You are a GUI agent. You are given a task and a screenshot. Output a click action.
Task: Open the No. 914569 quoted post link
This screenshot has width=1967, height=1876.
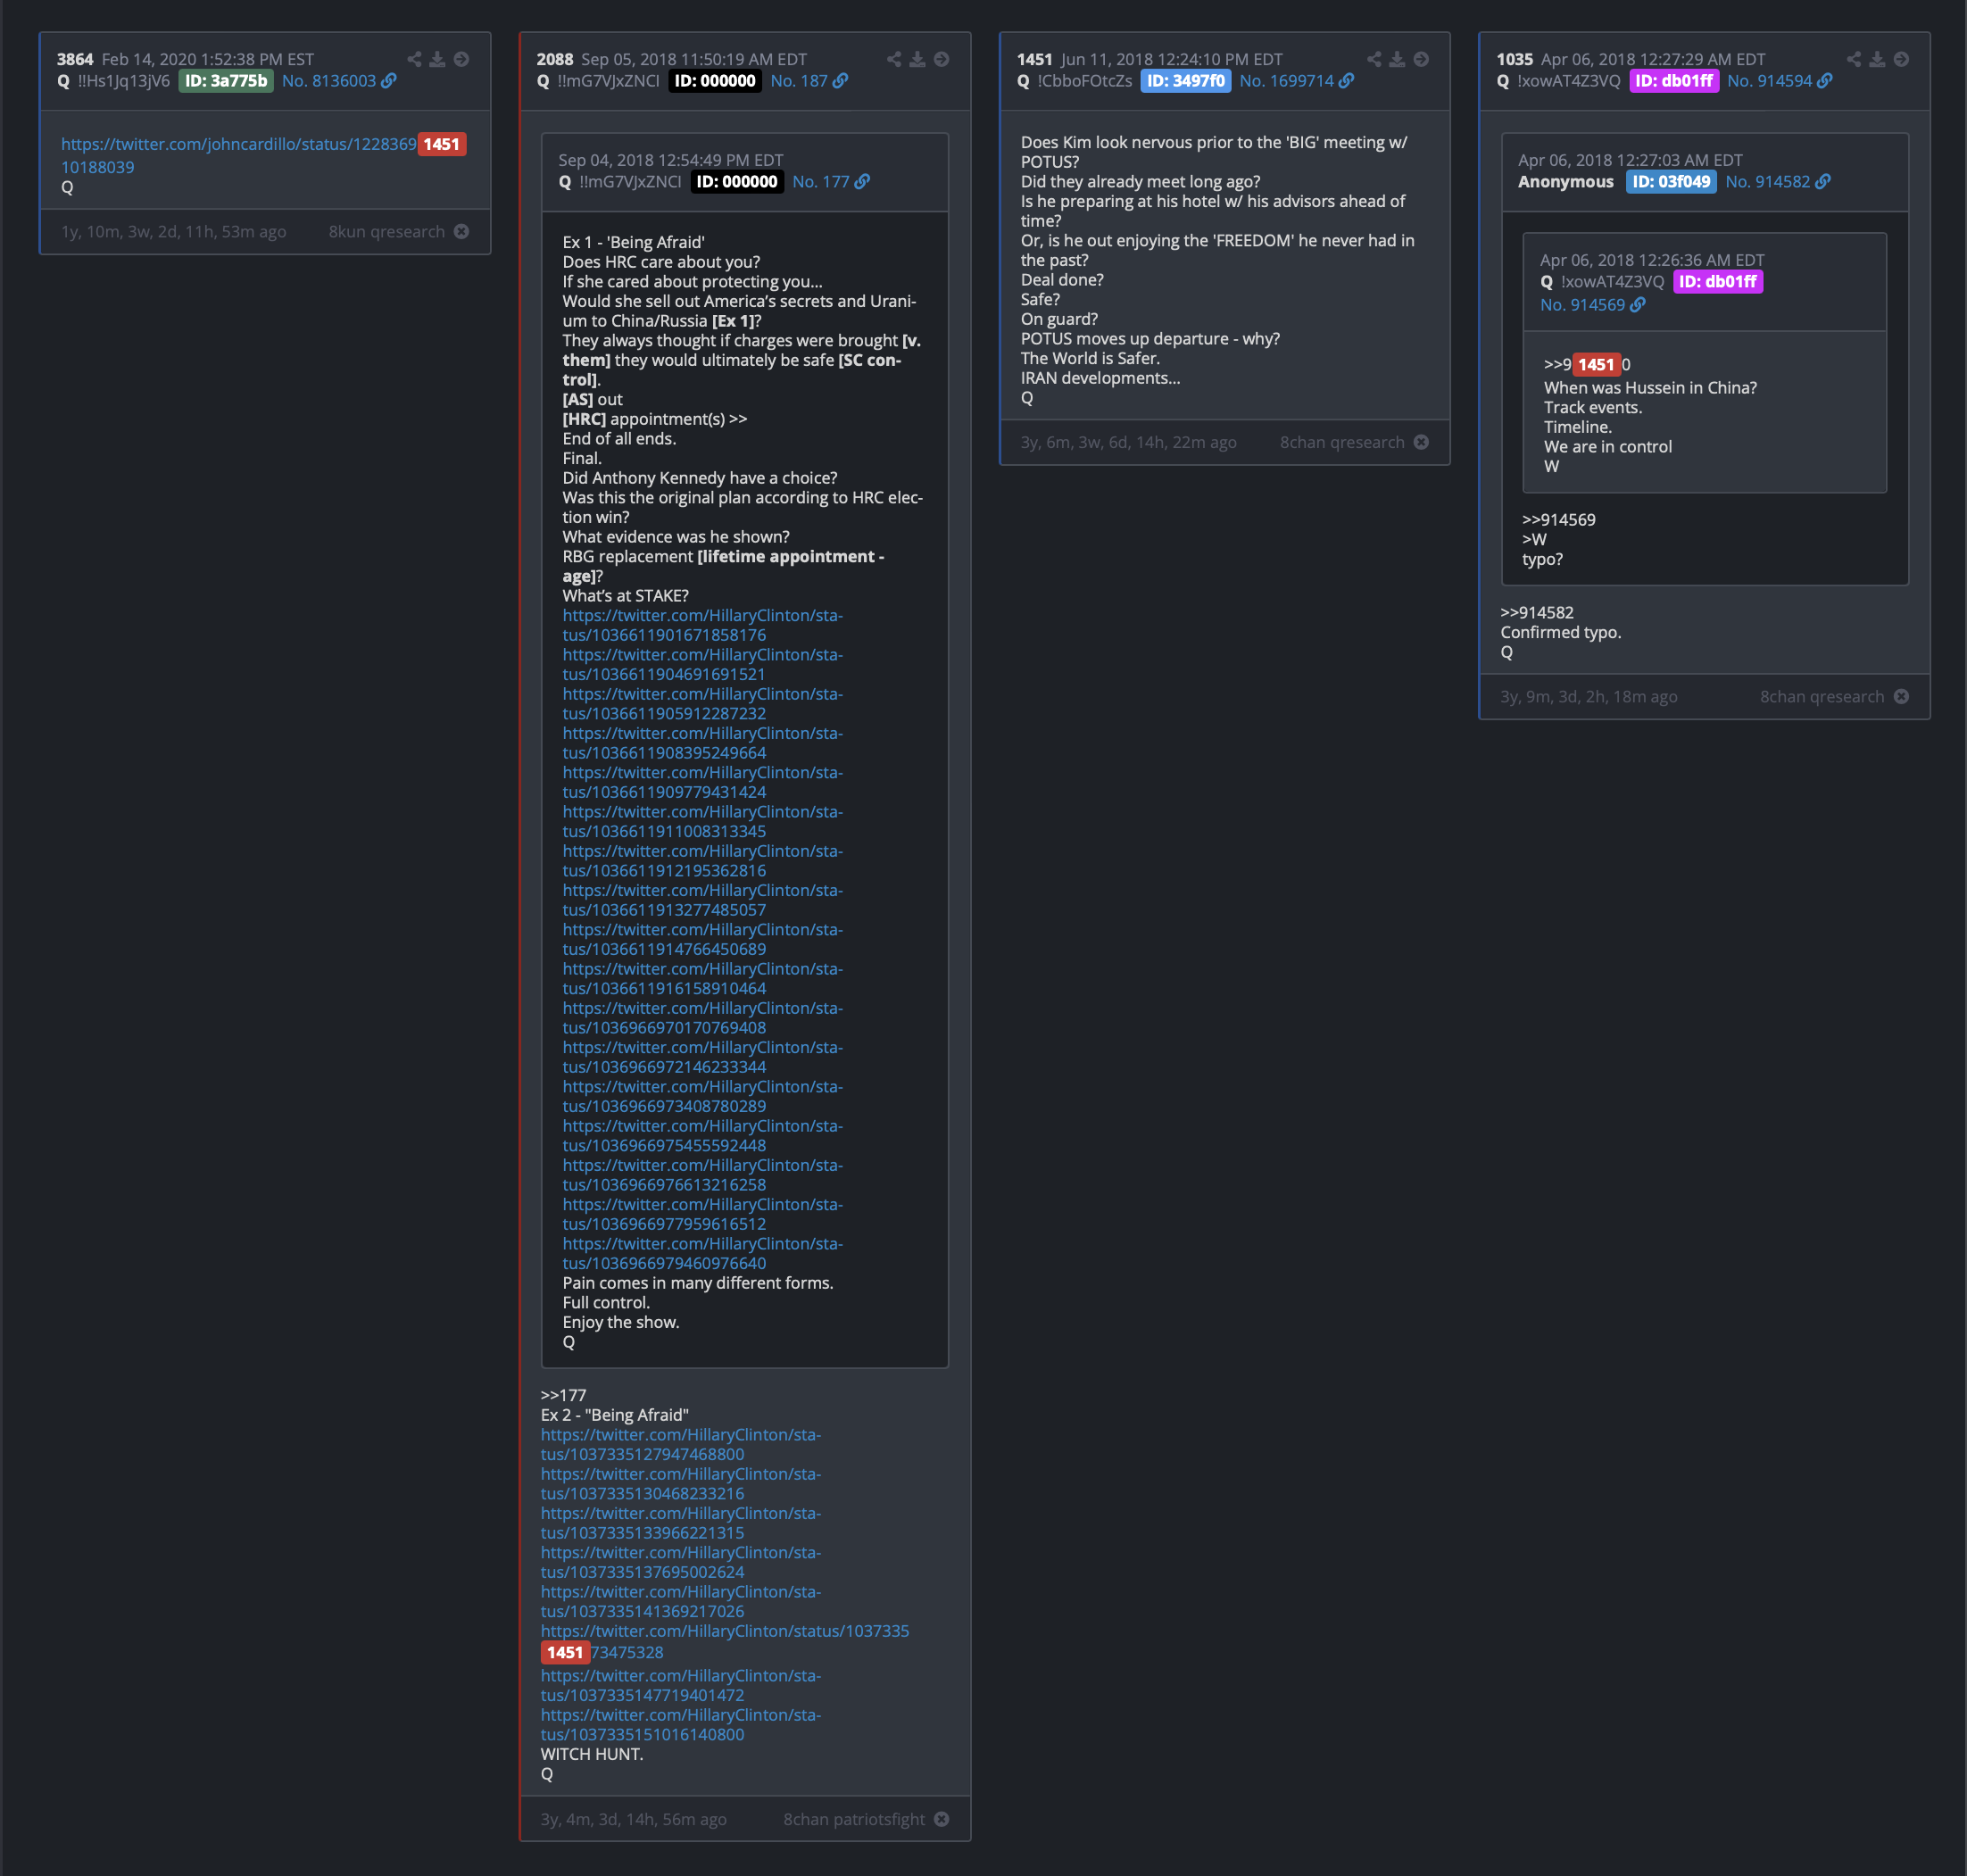tap(1583, 305)
